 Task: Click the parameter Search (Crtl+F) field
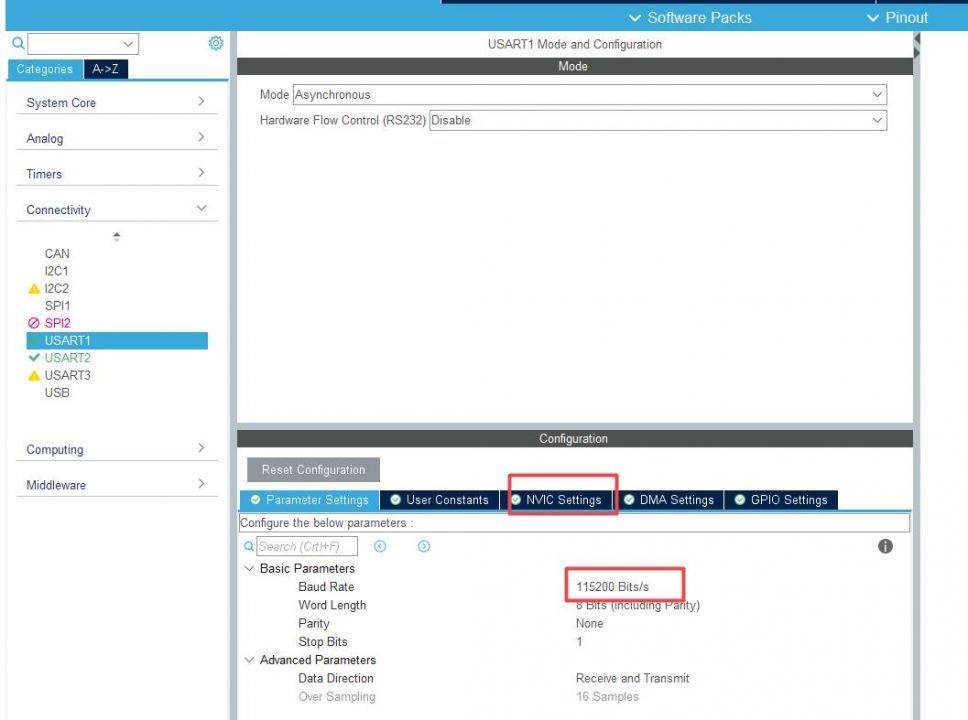point(307,546)
